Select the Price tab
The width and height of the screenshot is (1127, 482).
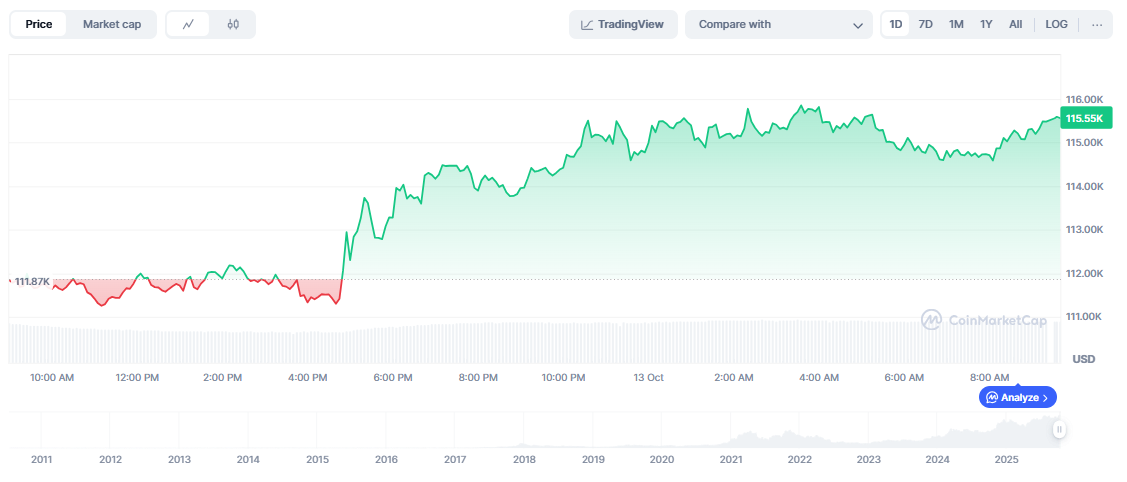tap(39, 24)
